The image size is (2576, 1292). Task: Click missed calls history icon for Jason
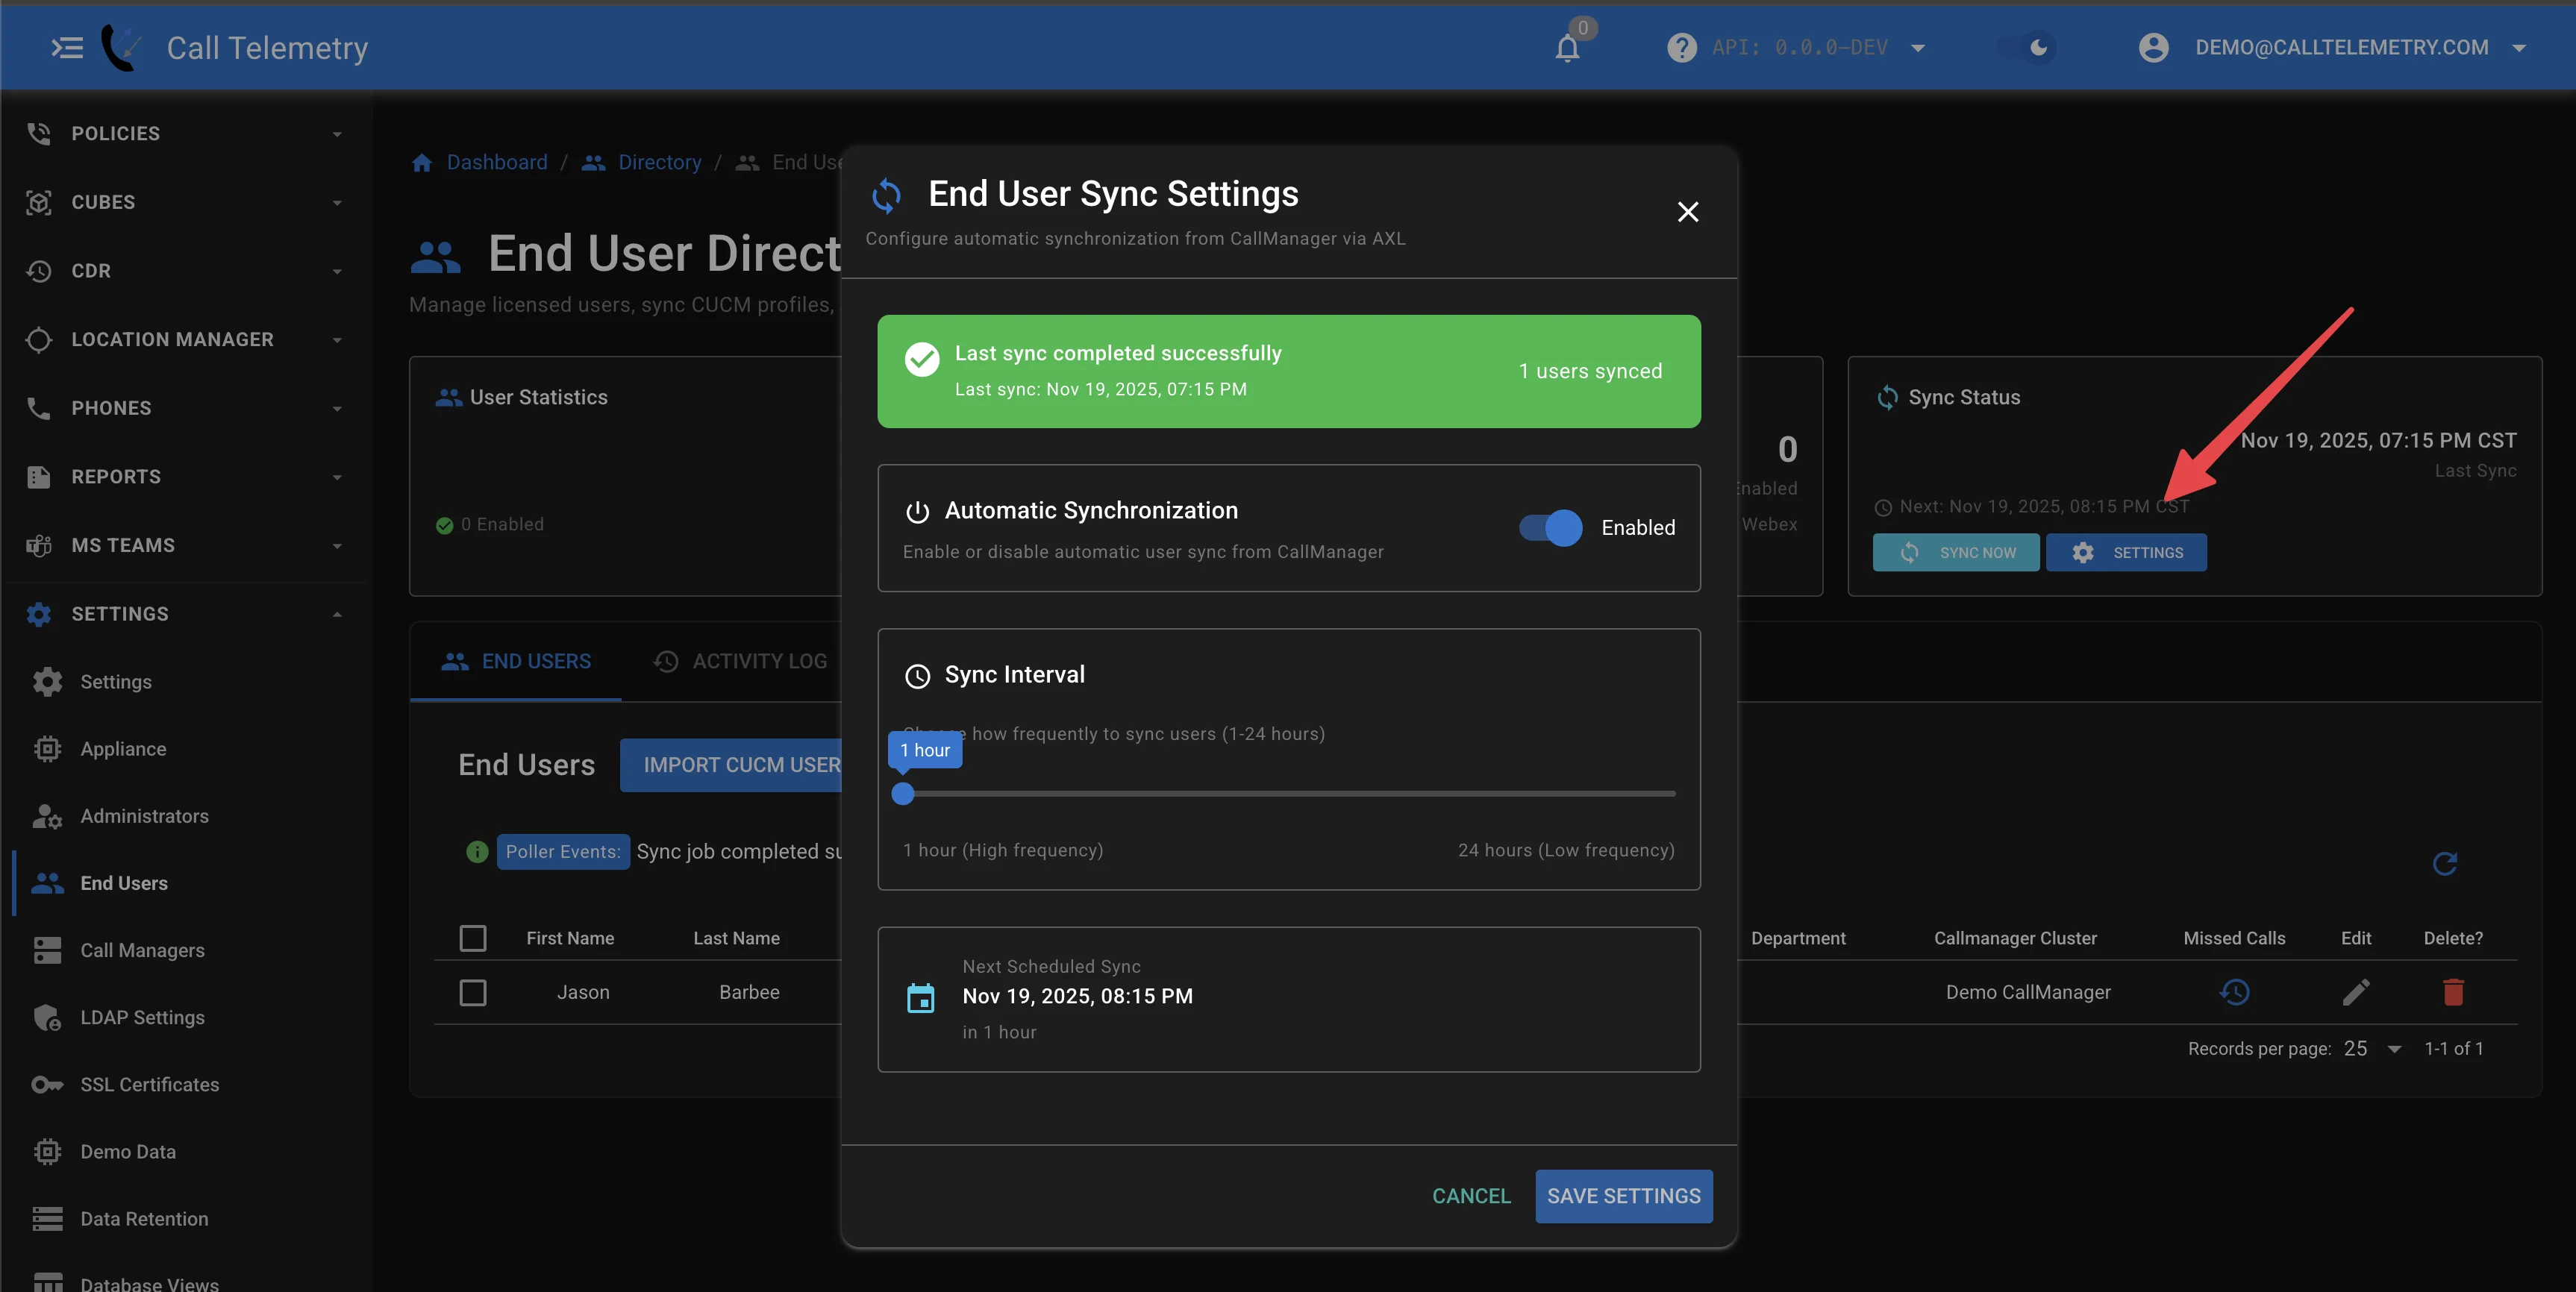tap(2234, 992)
